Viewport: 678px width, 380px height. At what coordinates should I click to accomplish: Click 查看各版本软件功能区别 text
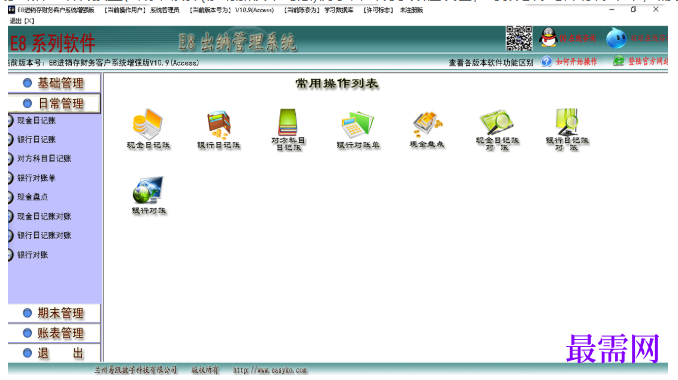coord(491,63)
